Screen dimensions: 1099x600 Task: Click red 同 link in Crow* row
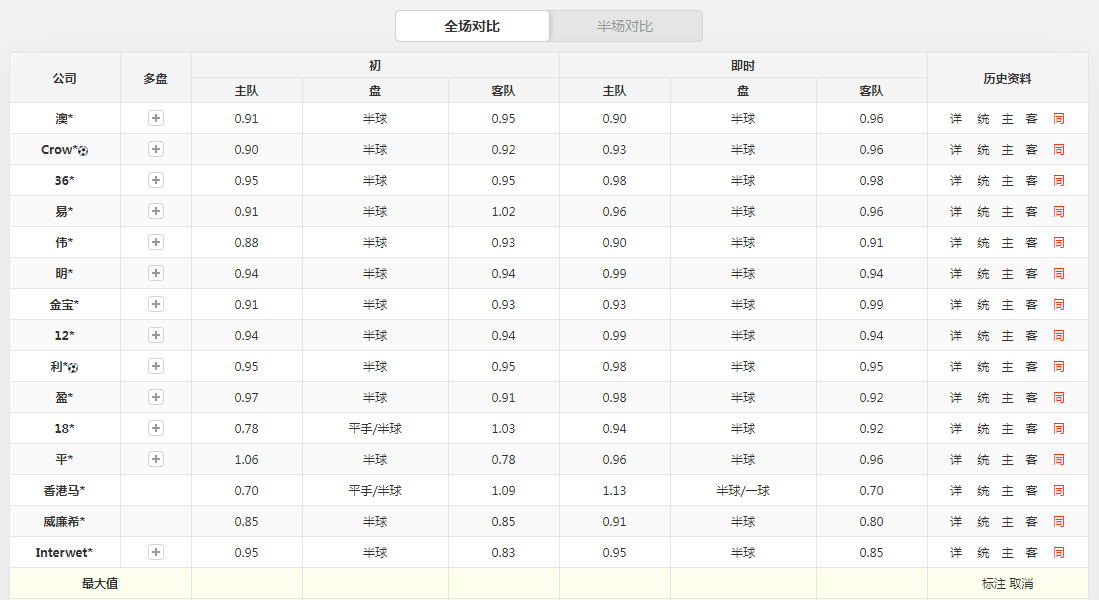(x=1059, y=150)
